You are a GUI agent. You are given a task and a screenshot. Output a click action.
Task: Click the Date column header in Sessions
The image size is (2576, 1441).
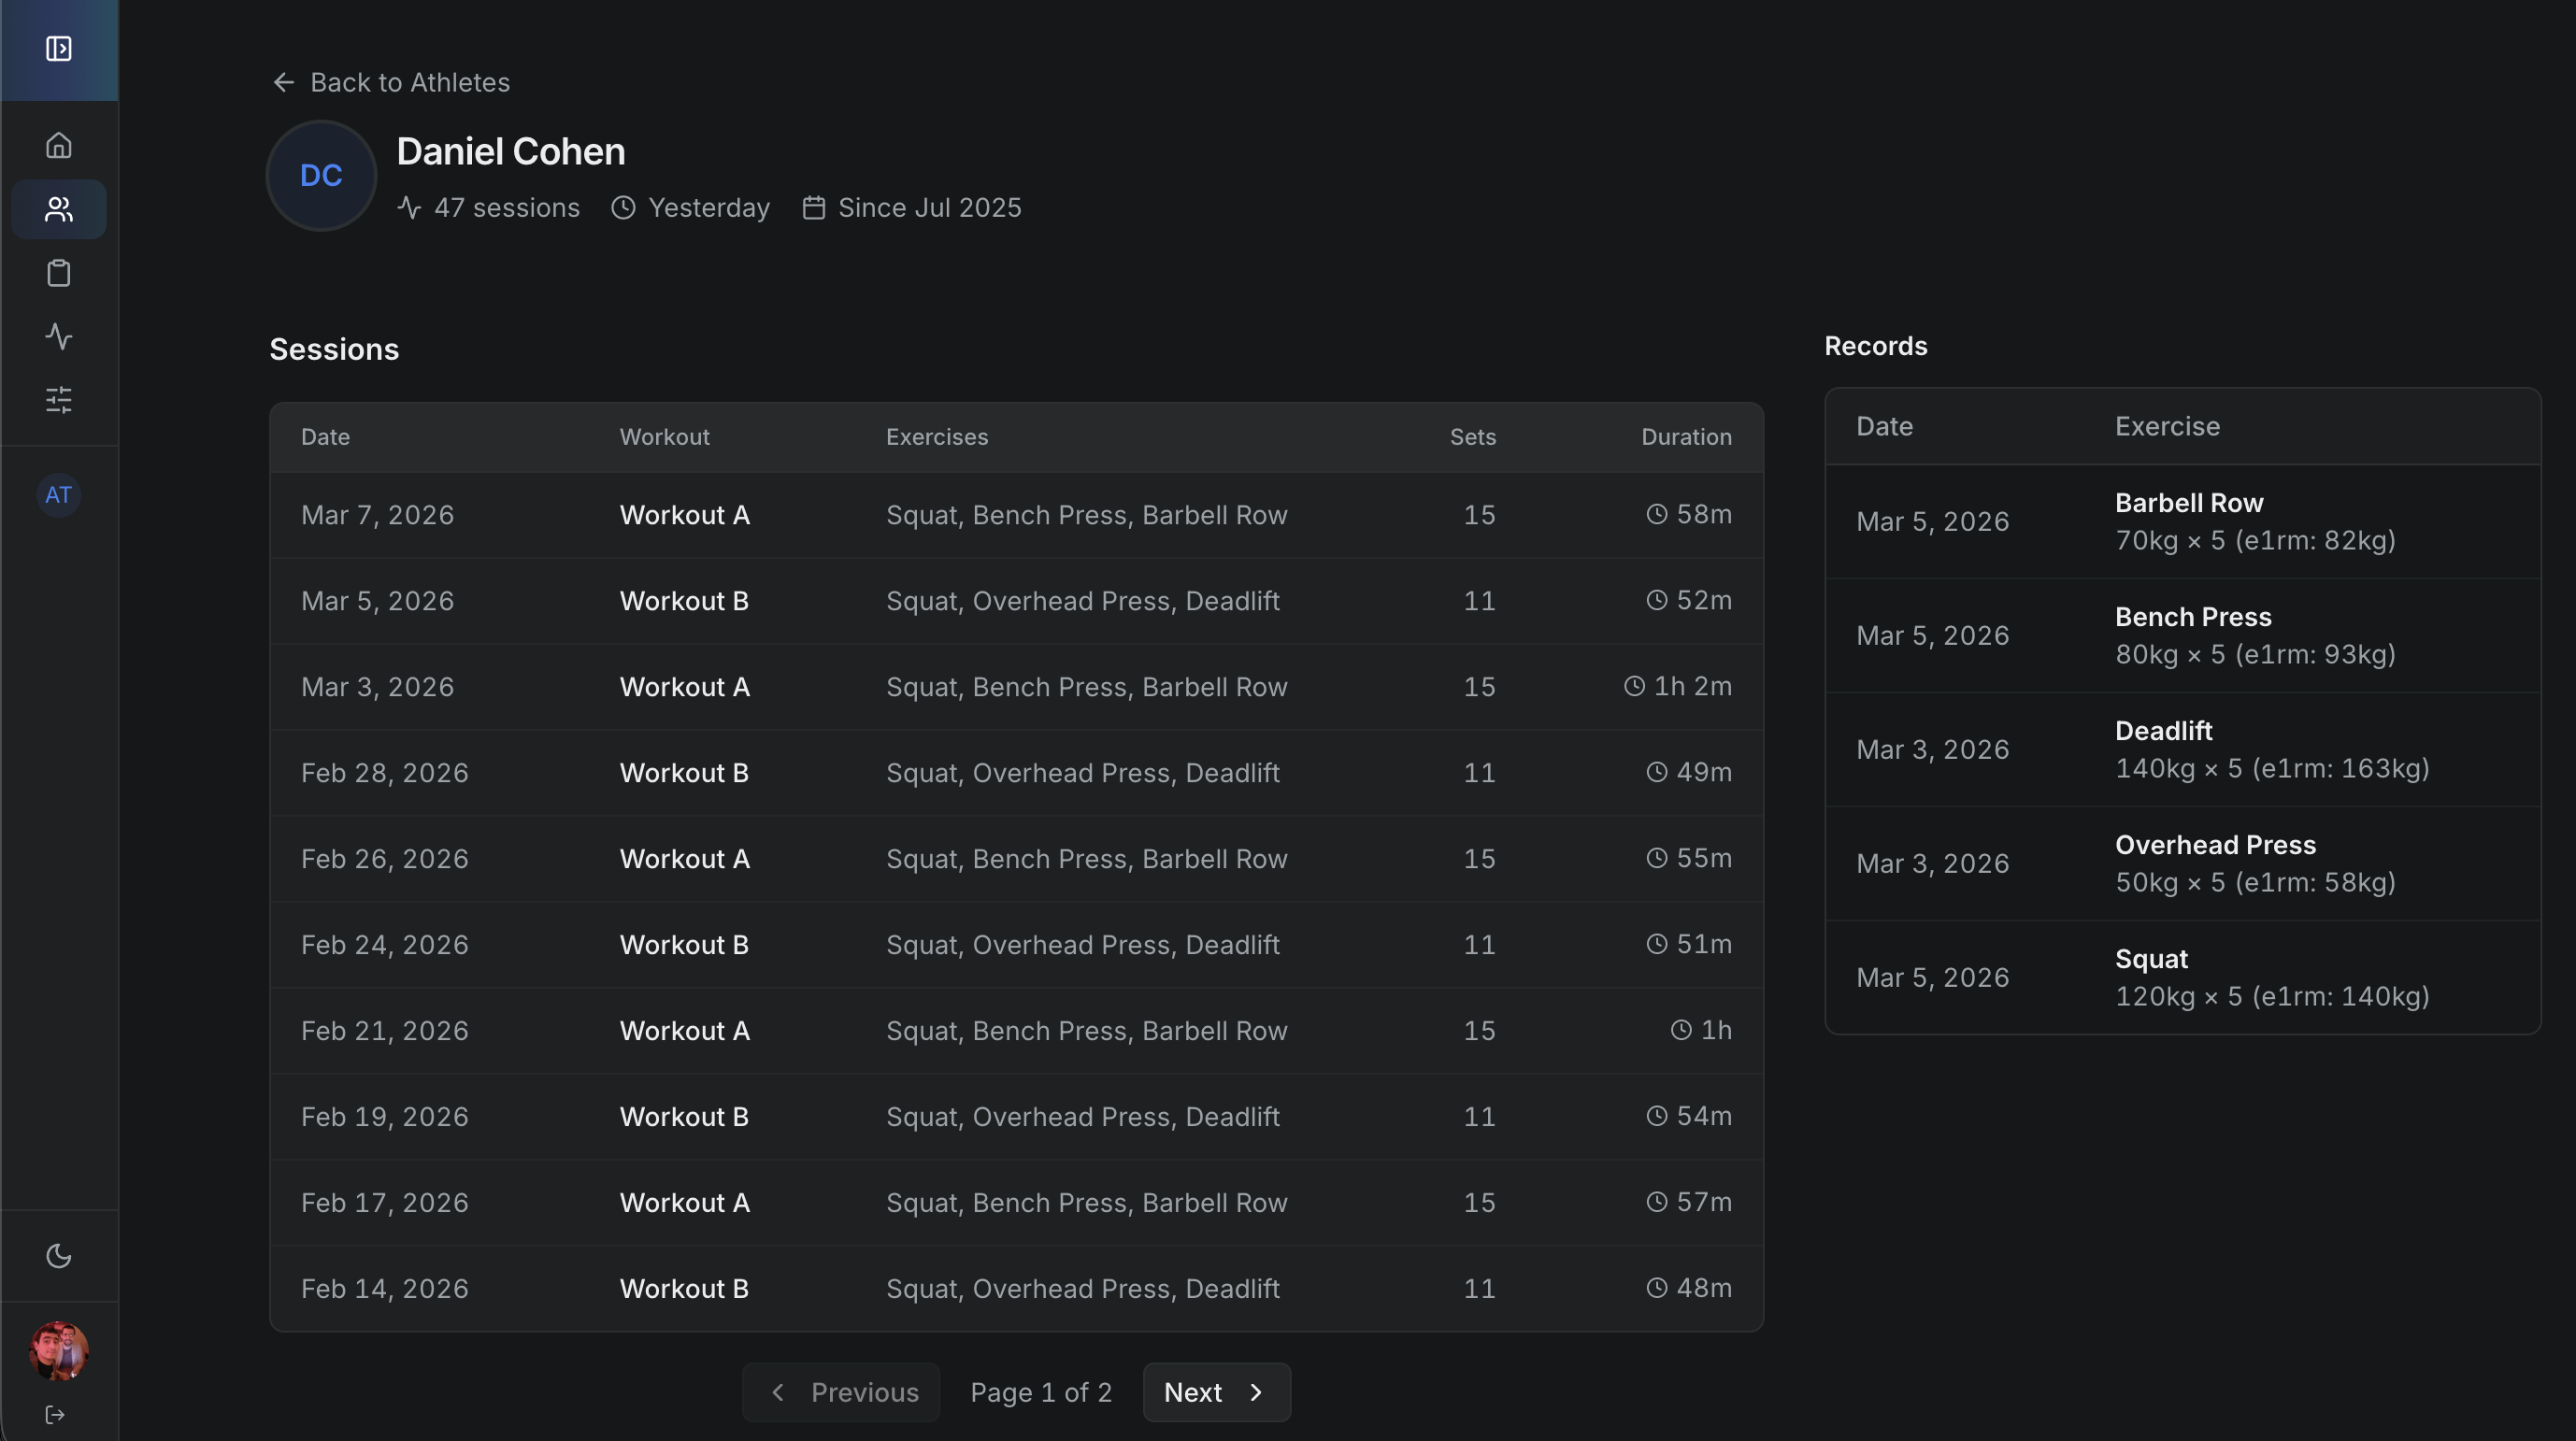325,436
